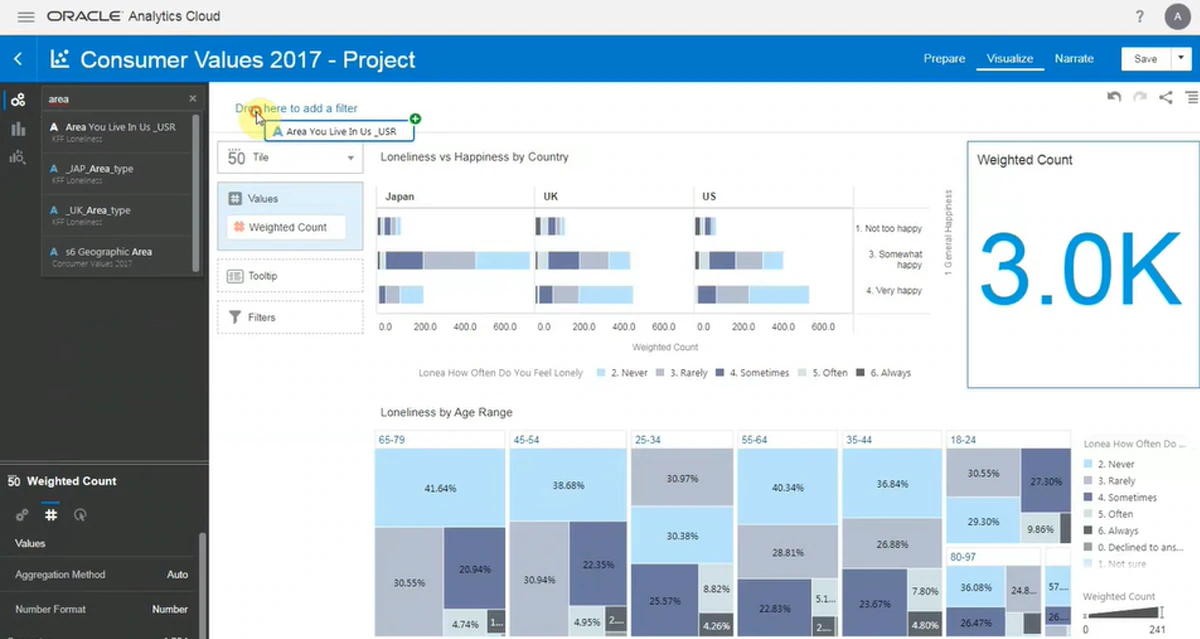Click the Share icon
The height and width of the screenshot is (639, 1200).
(x=1166, y=97)
